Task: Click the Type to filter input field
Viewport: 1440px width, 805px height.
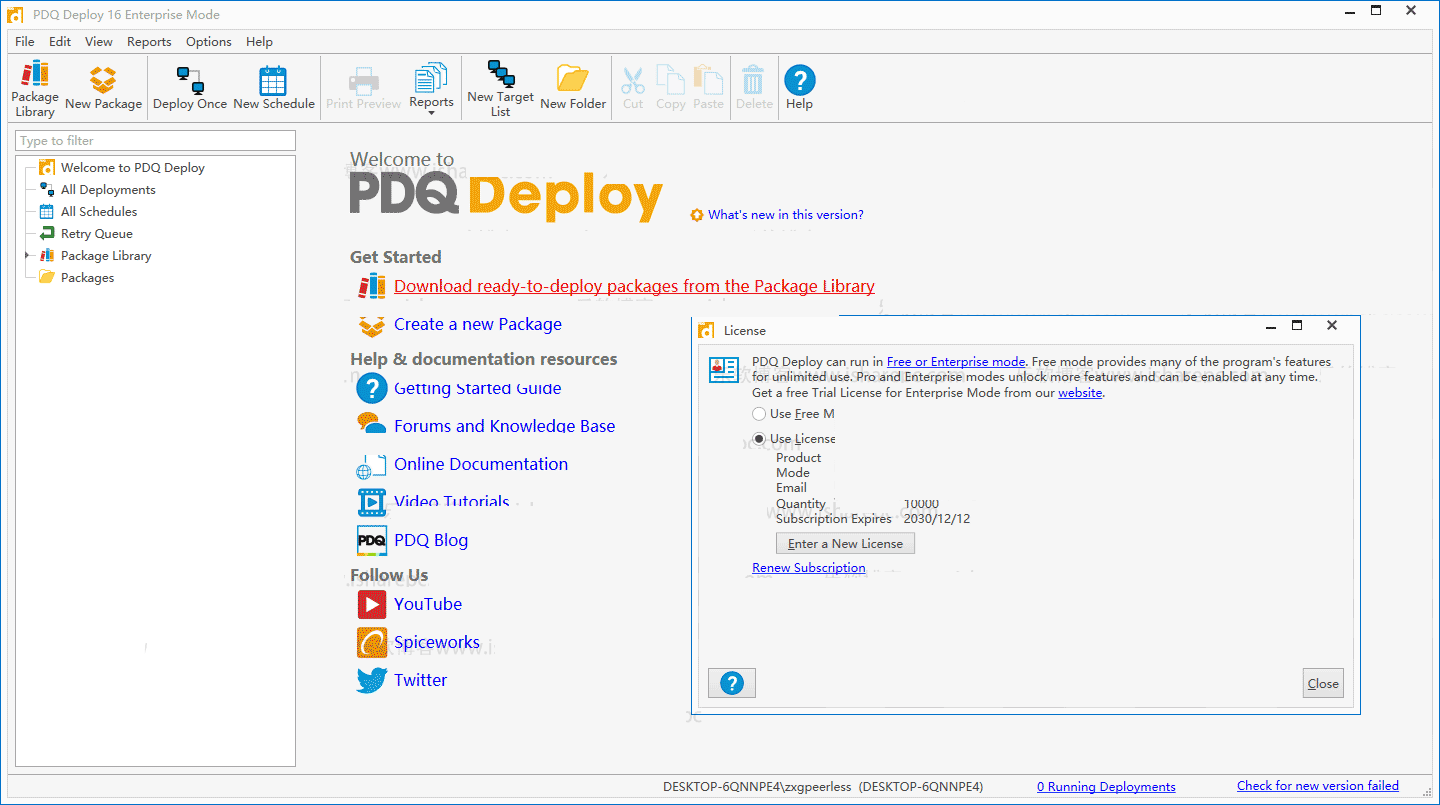Action: pyautogui.click(x=154, y=140)
